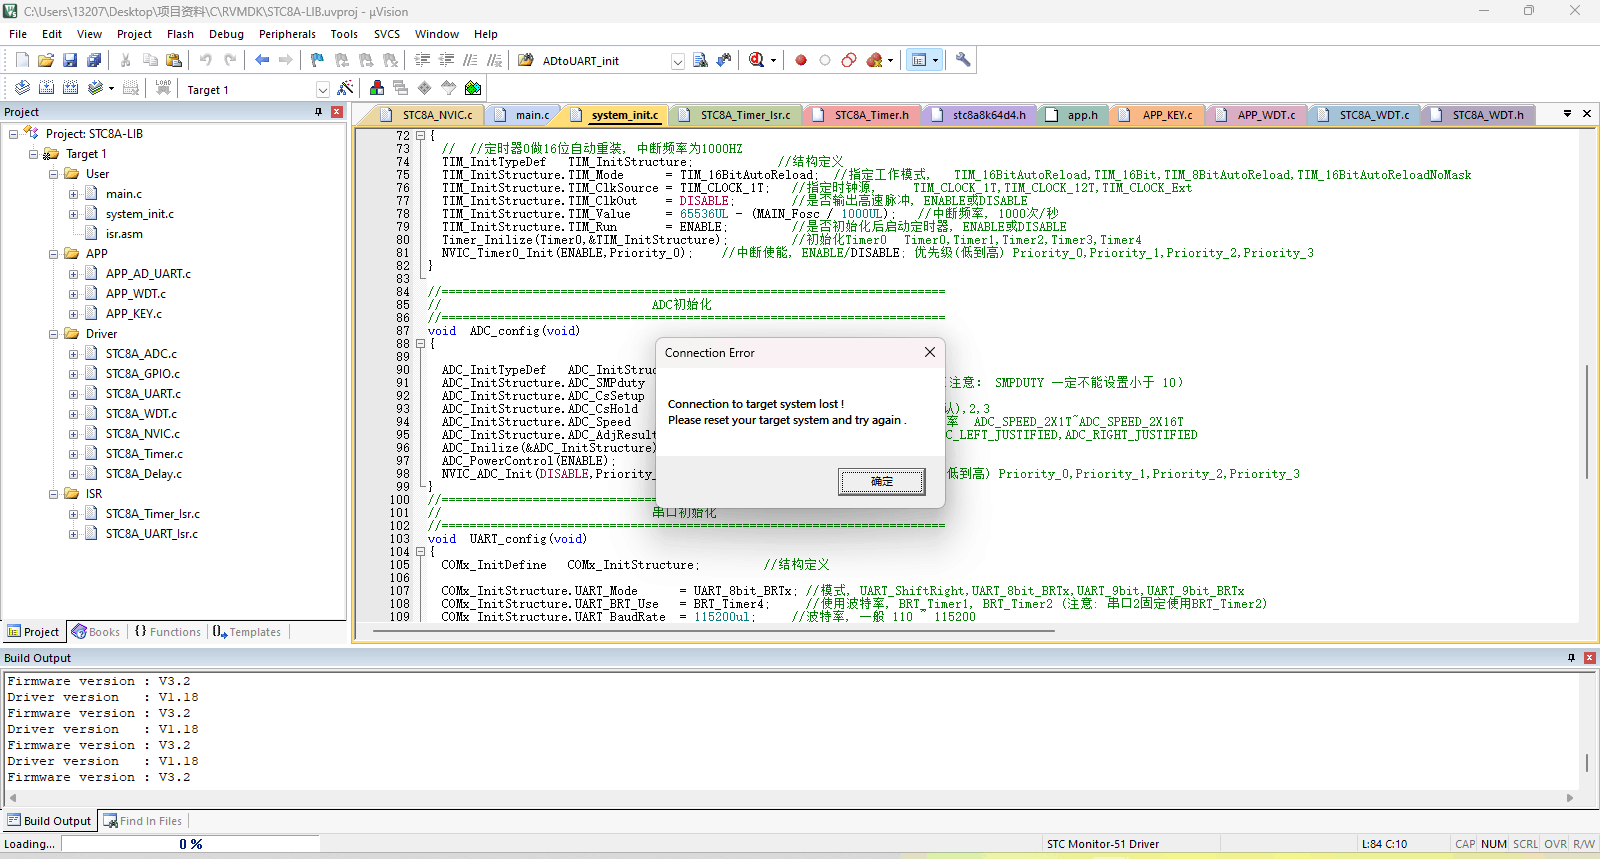Image resolution: width=1600 pixels, height=859 pixels.
Task: Open the debug button dropdown arrow
Action: click(773, 61)
